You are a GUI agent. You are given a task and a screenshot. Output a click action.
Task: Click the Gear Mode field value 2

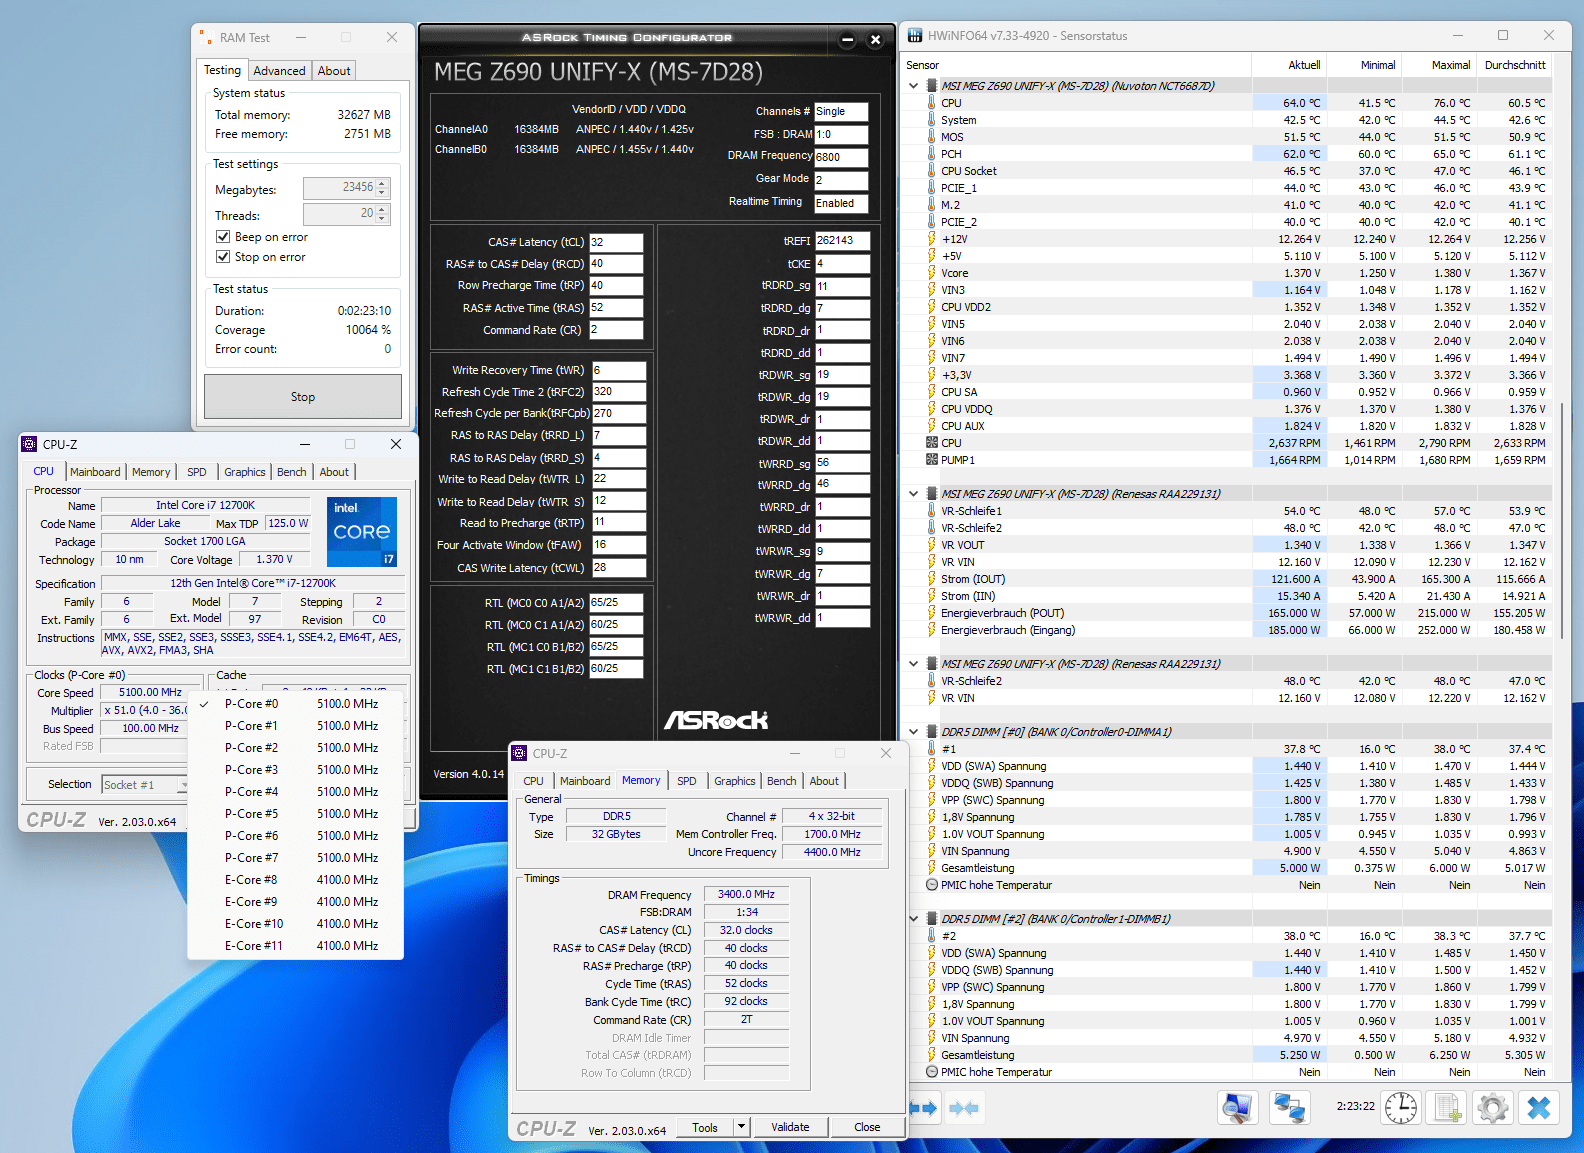point(841,180)
